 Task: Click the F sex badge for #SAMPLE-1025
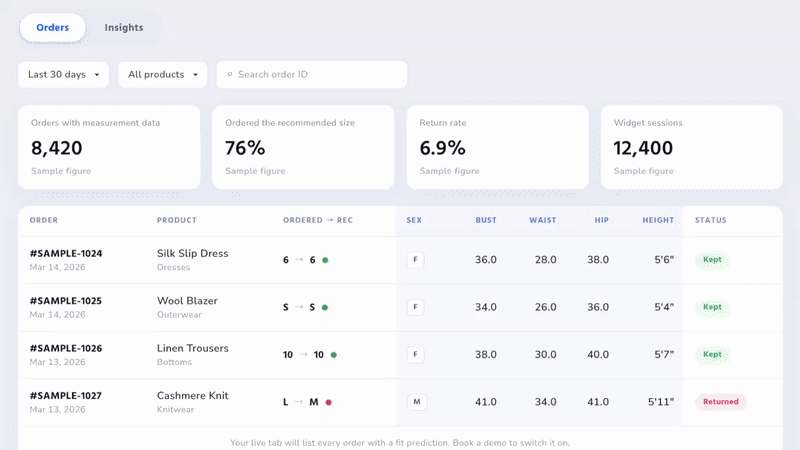(415, 307)
